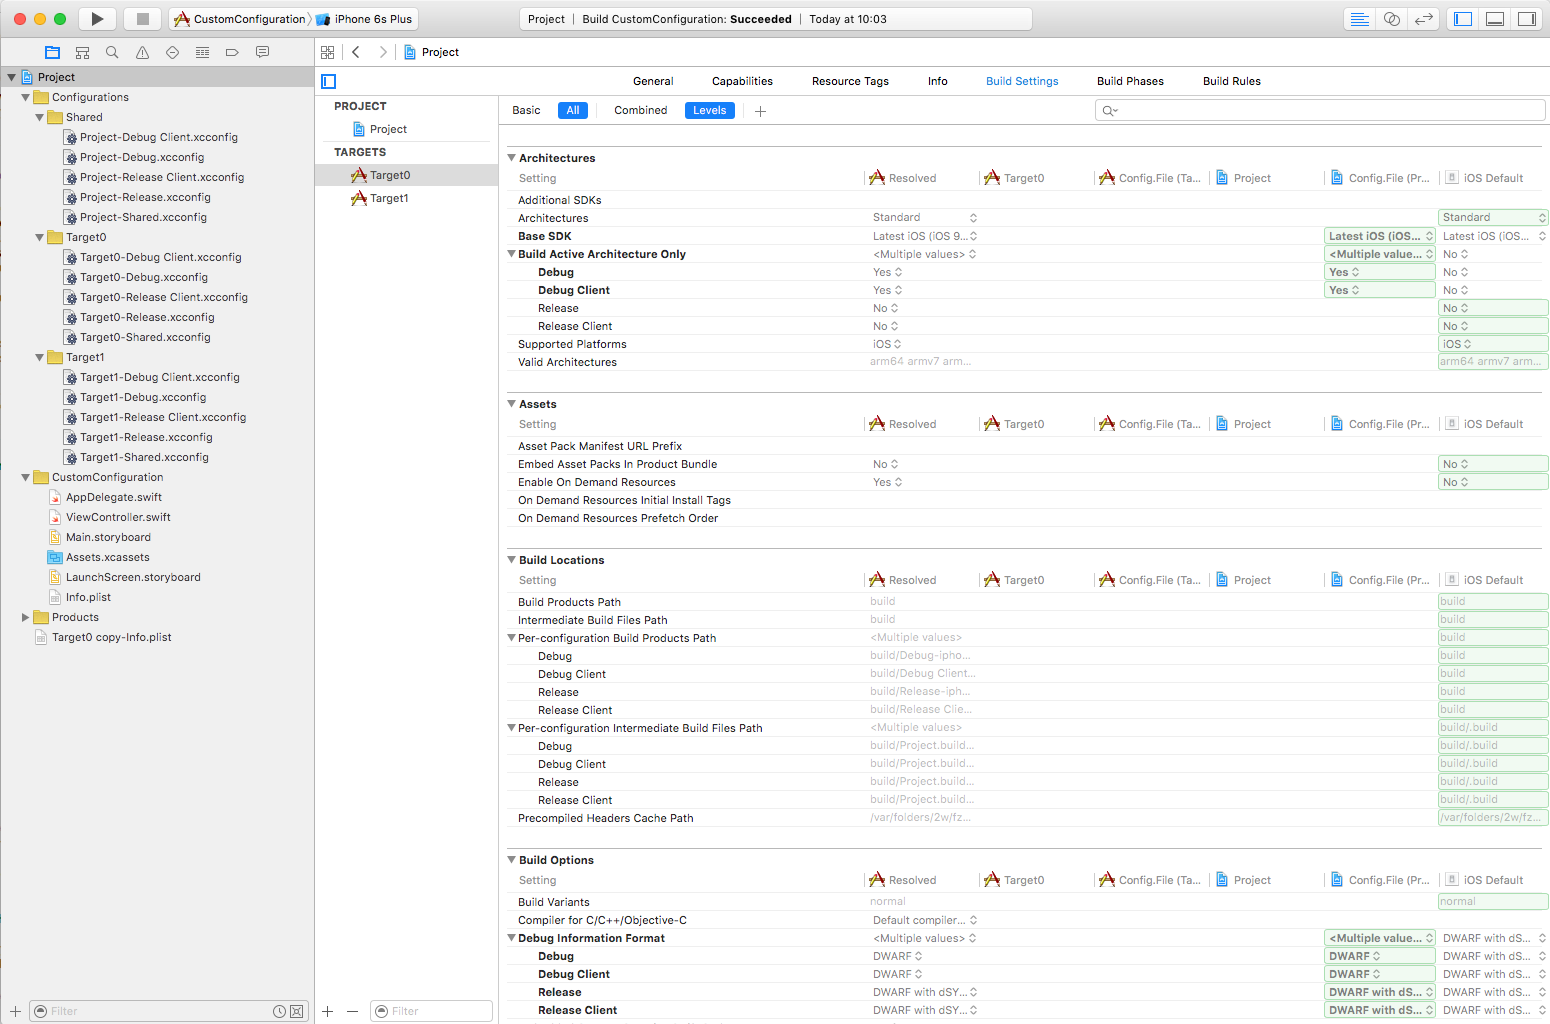Show Basic build settings filter
Image resolution: width=1550 pixels, height=1024 pixels.
tap(526, 111)
